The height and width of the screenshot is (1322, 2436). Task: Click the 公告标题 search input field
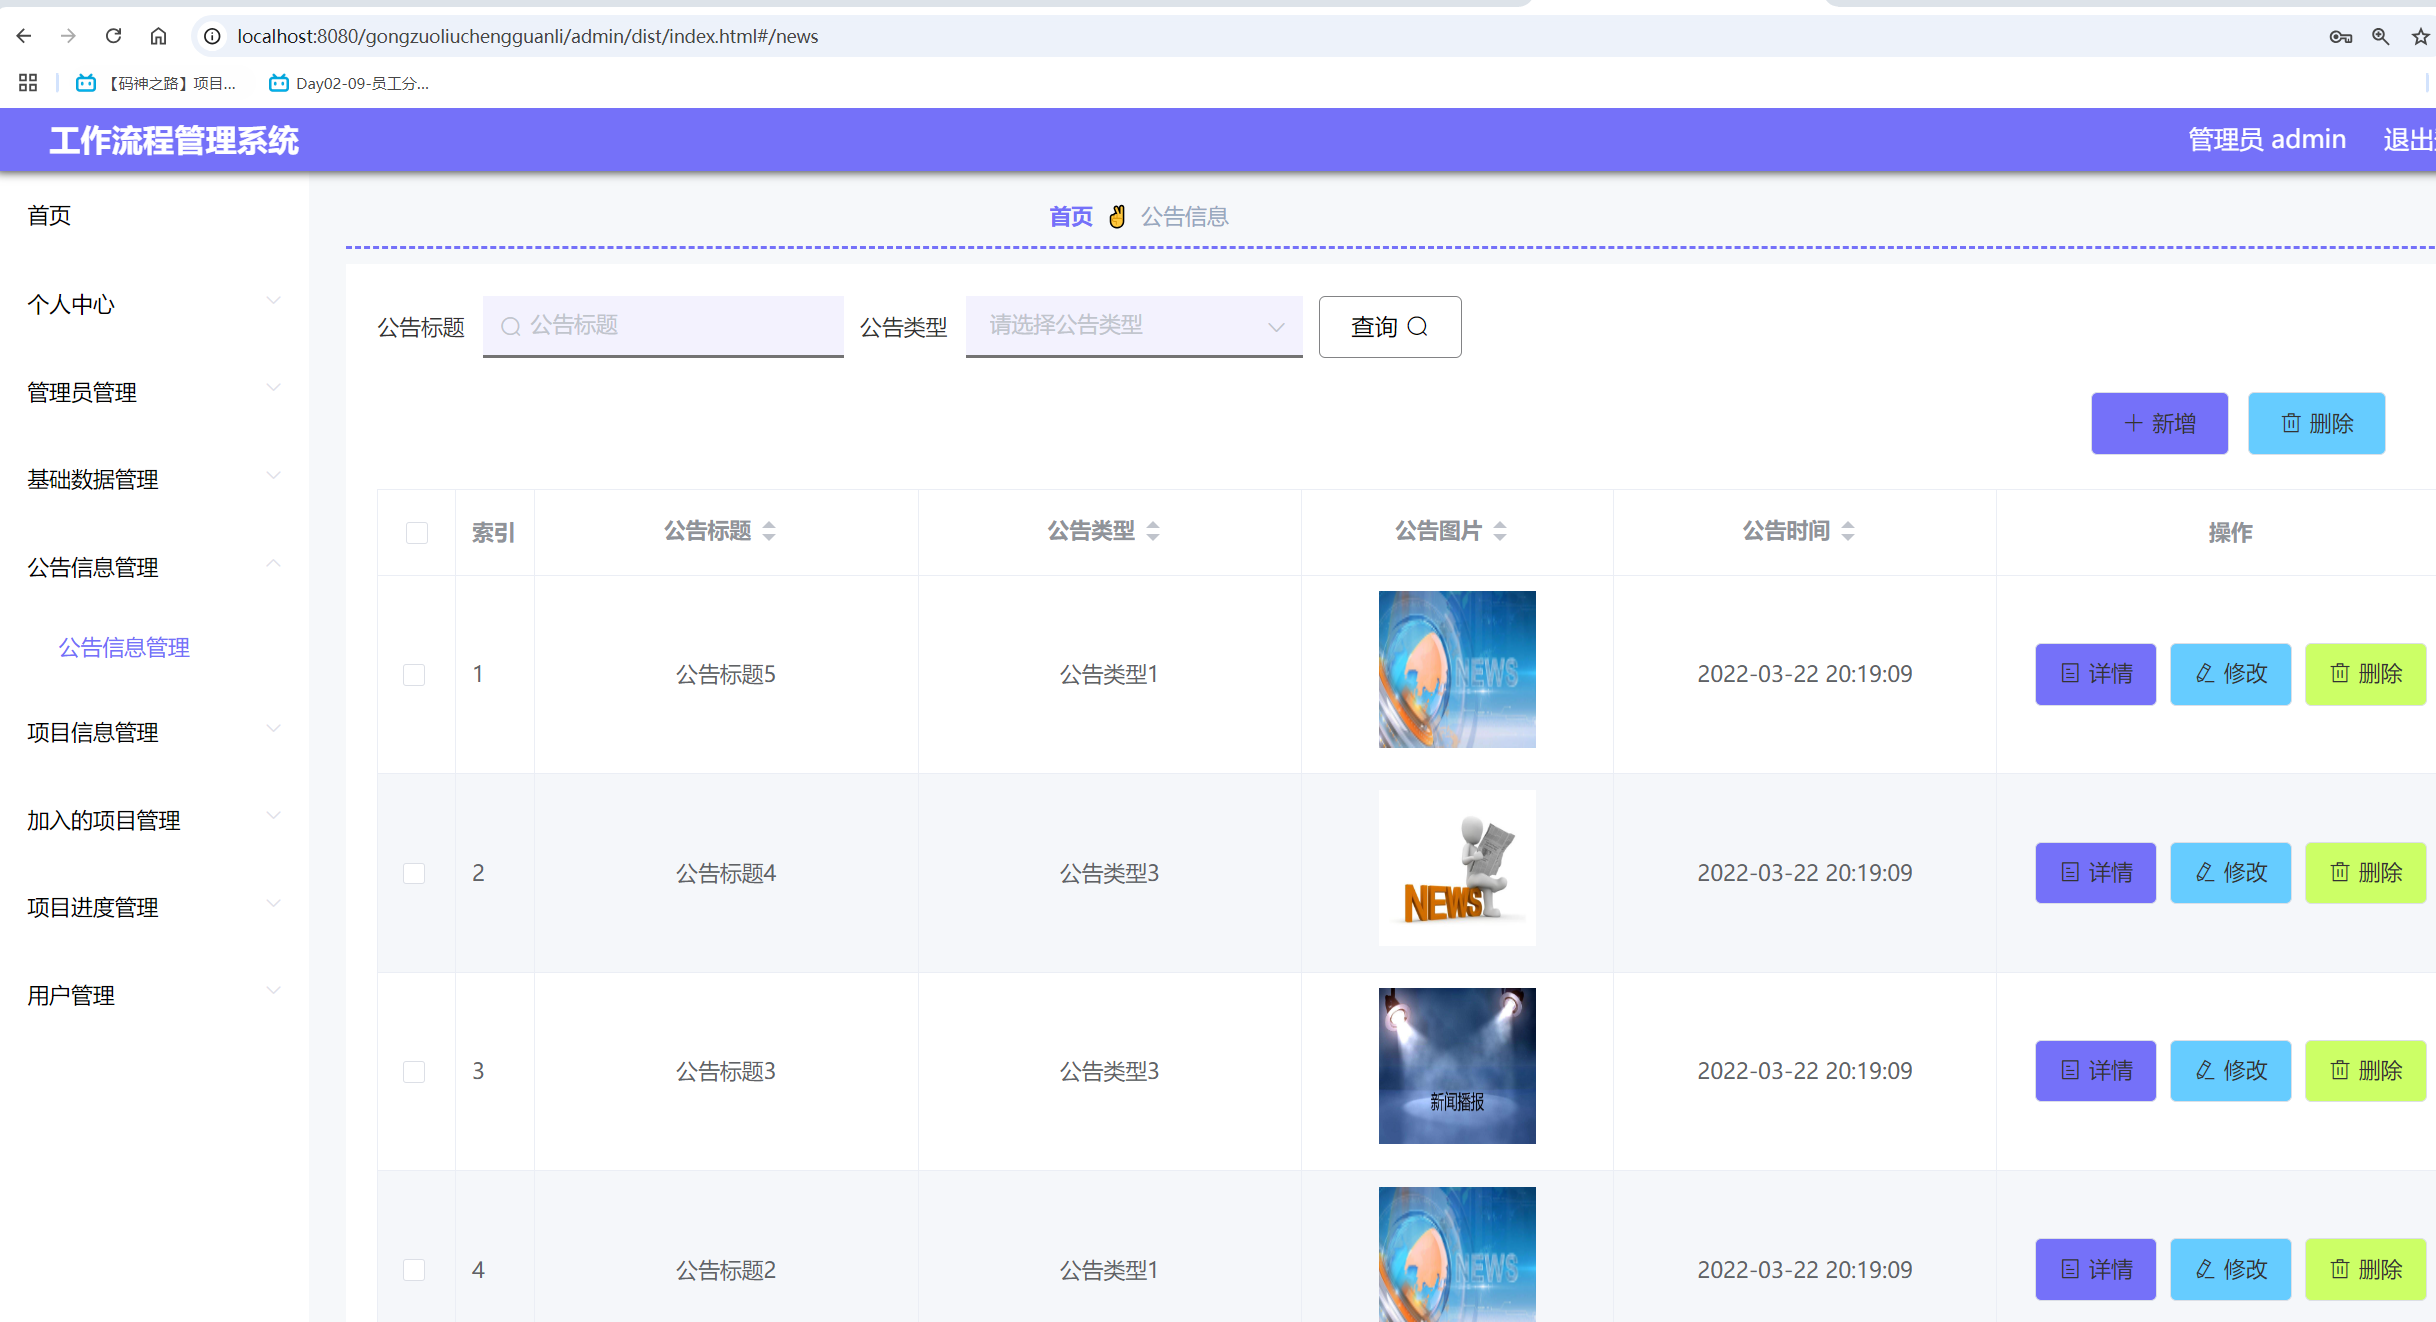663,325
